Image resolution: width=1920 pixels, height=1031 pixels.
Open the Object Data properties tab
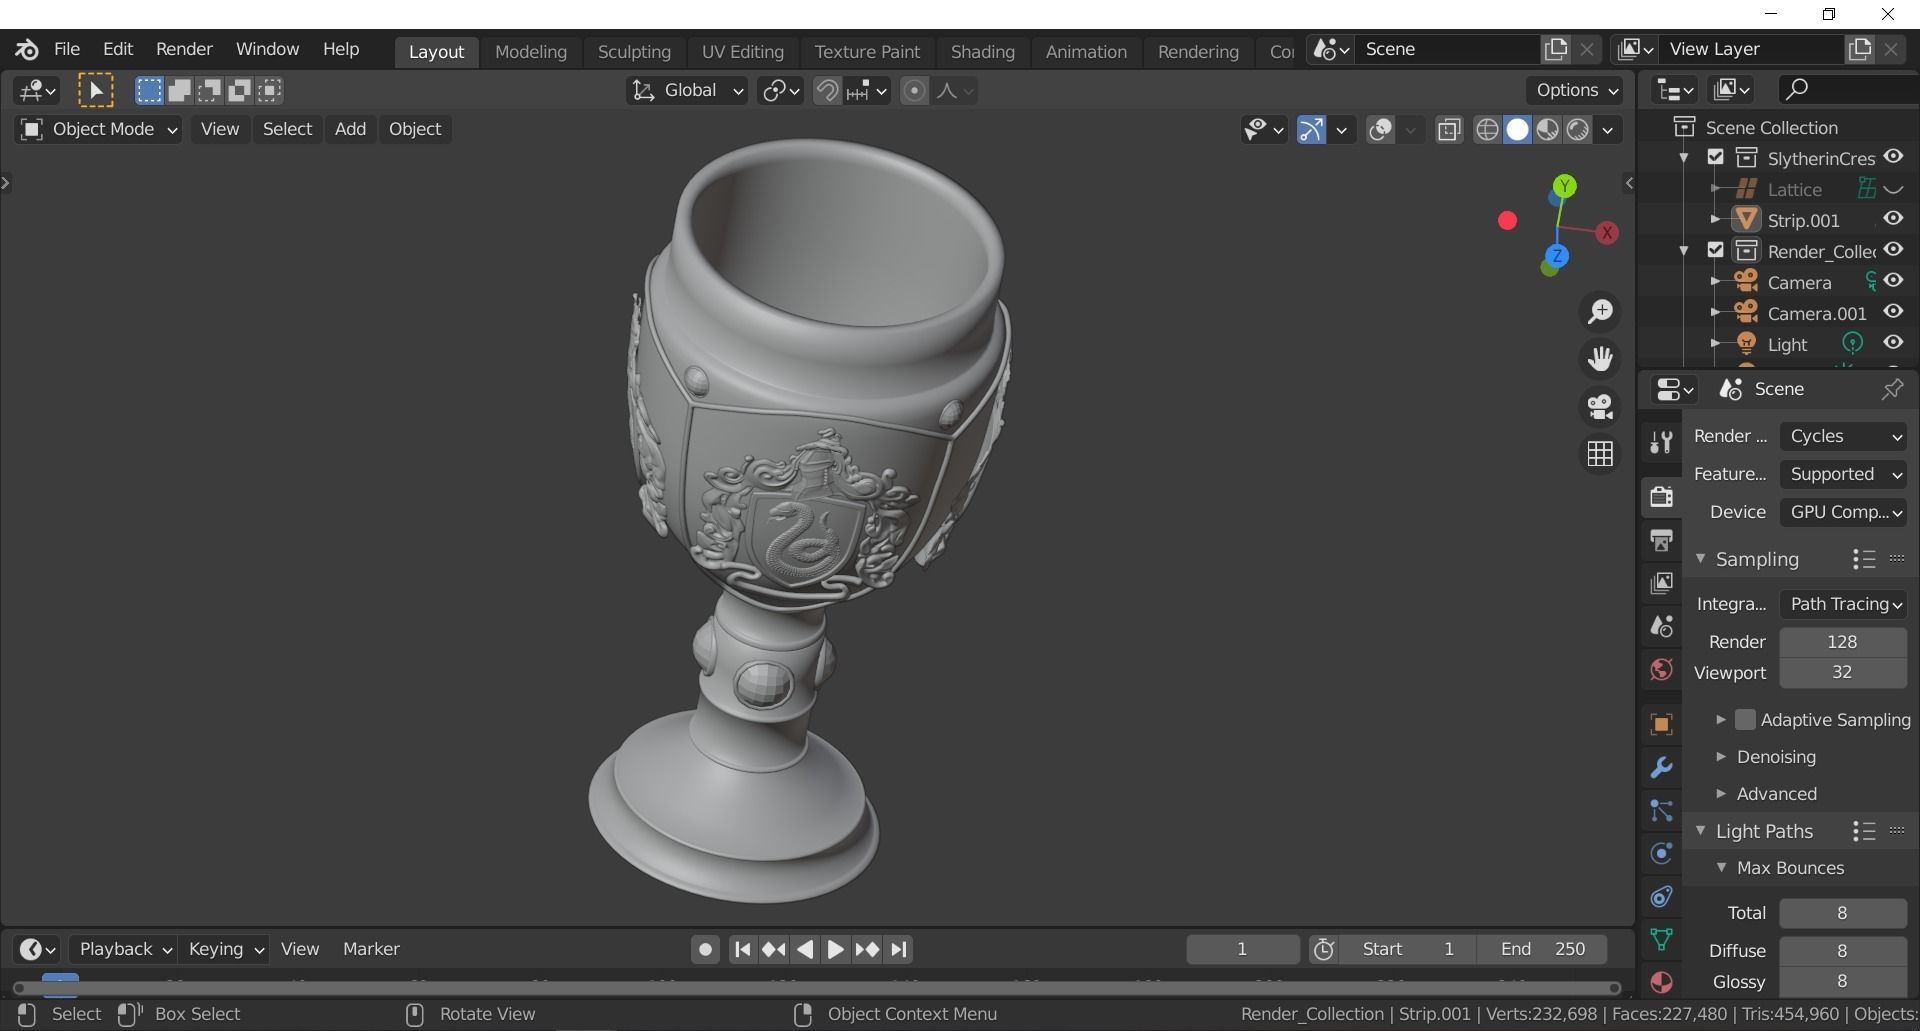[1661, 939]
